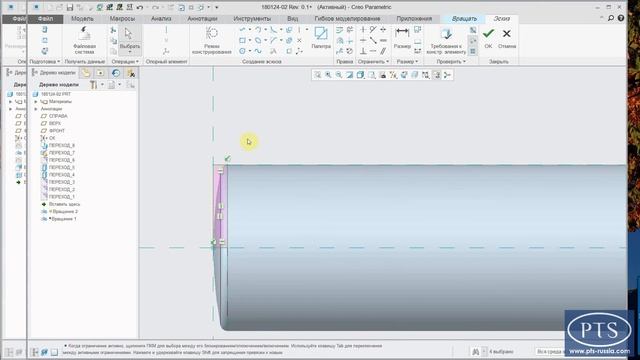Click the symmetric constraint icon
This screenshot has width=640, height=360.
383,30
